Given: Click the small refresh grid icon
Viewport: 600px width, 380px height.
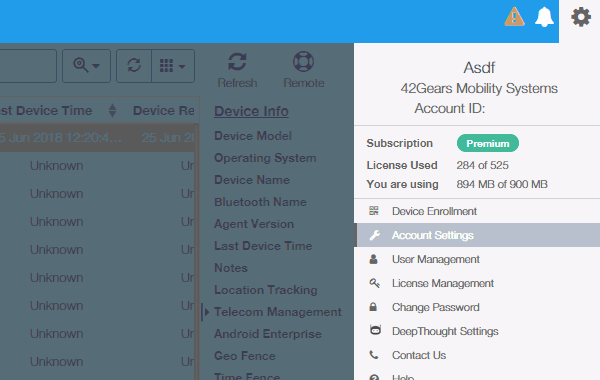Looking at the screenshot, I should coord(134,65).
